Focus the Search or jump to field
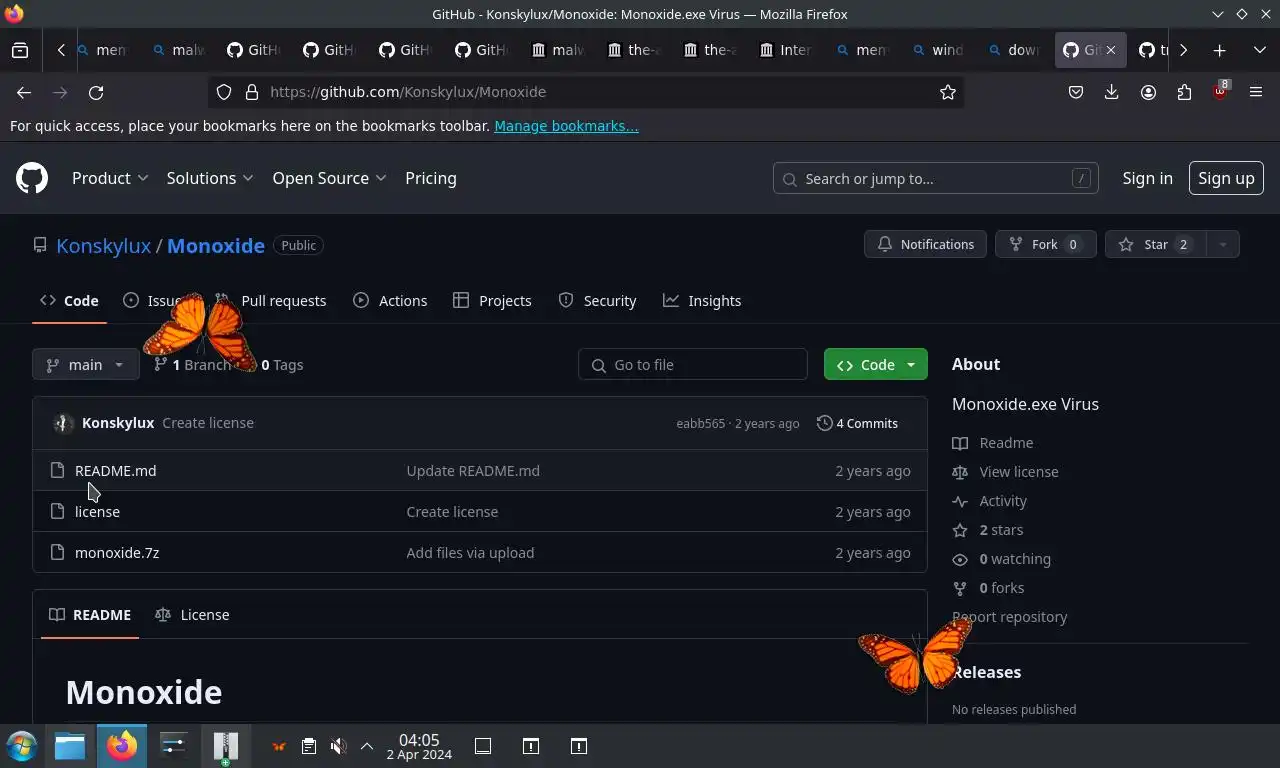Image resolution: width=1280 pixels, height=768 pixels. (x=936, y=178)
